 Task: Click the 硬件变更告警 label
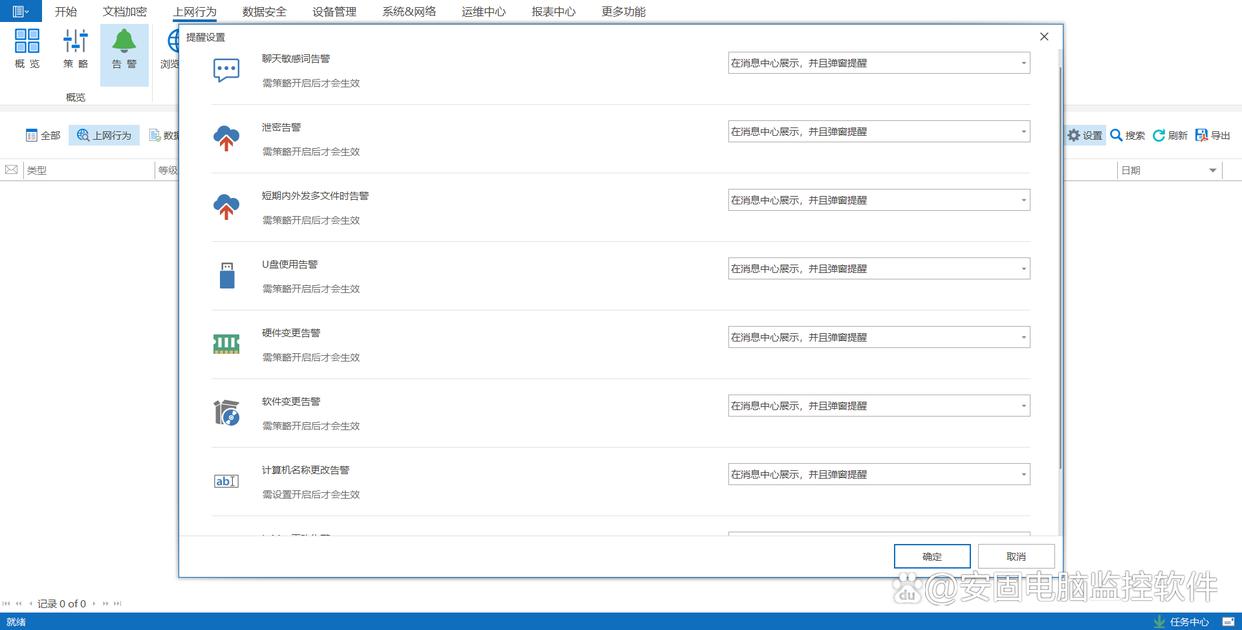tap(291, 333)
